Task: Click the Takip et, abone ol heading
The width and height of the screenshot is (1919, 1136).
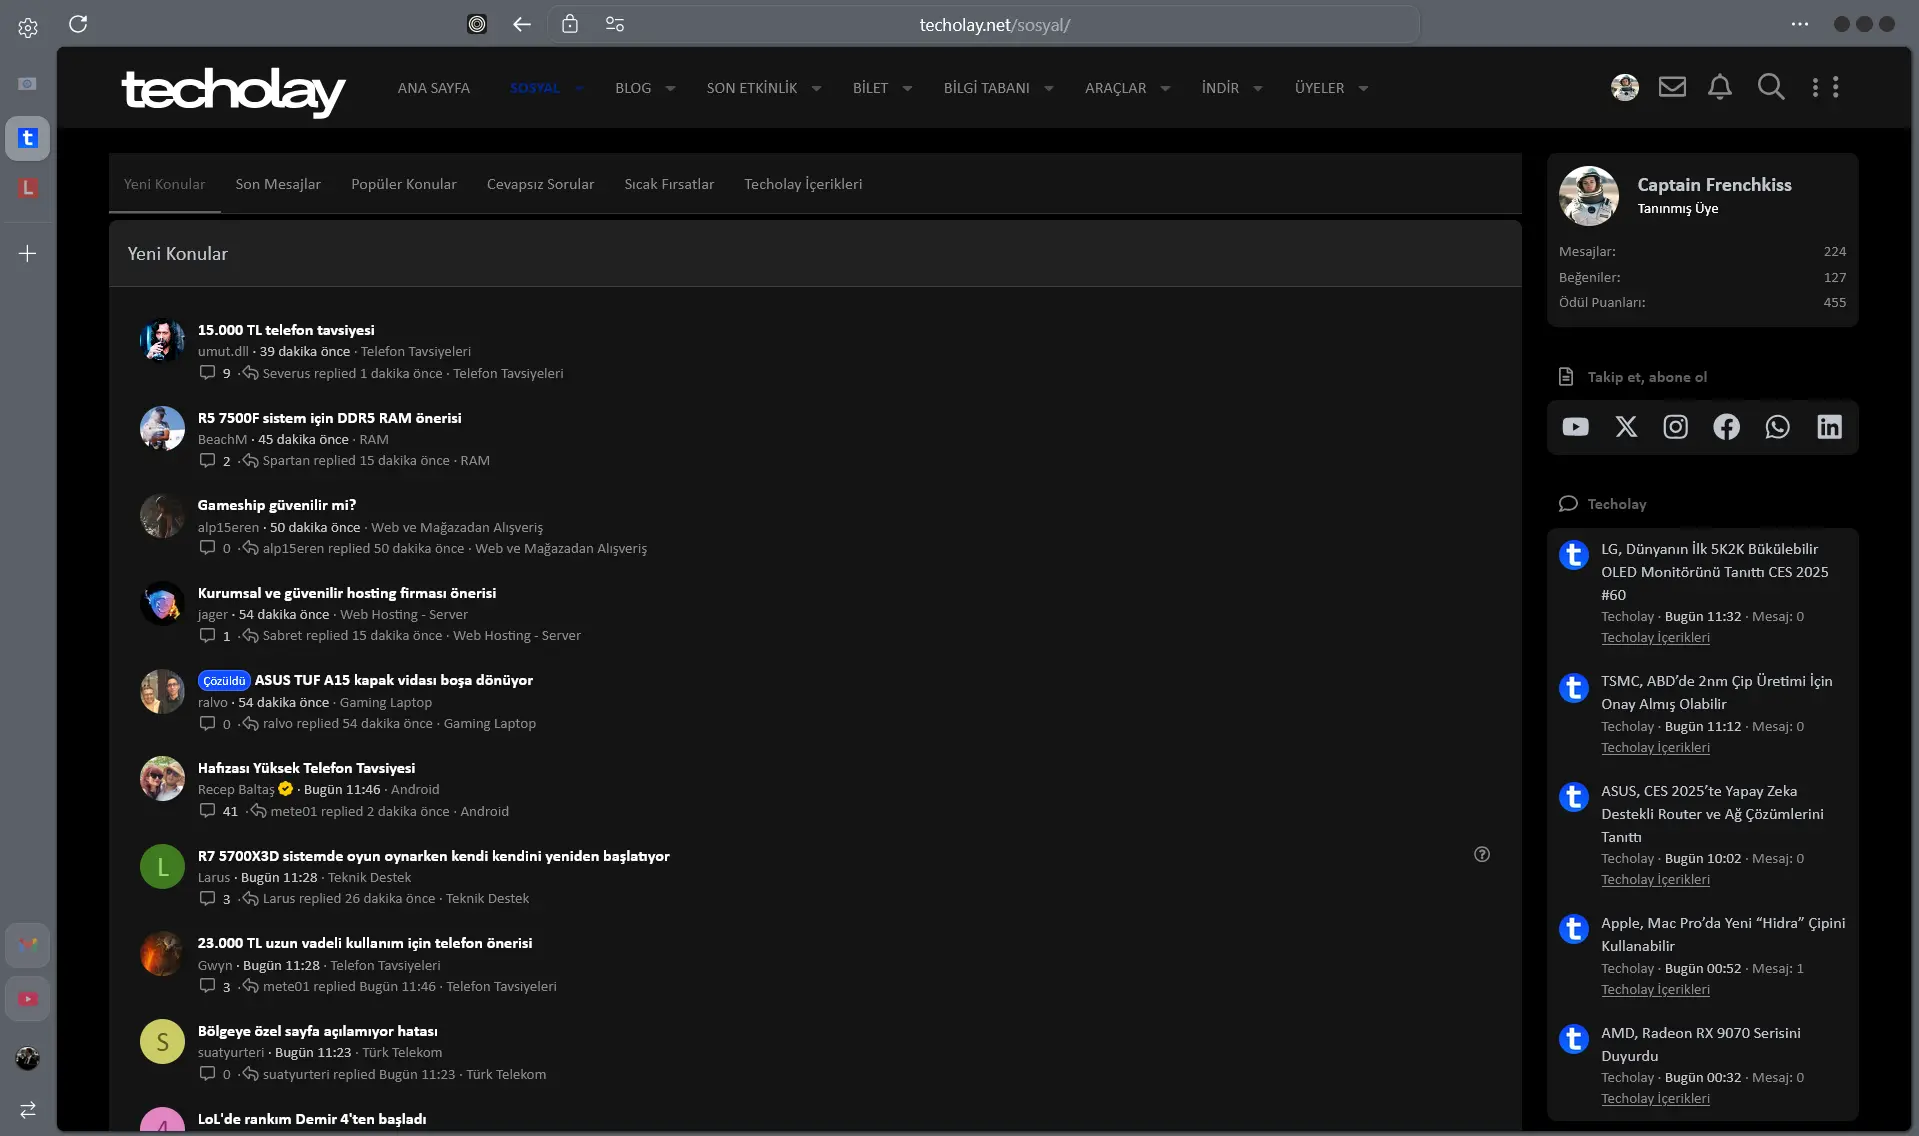Action: [x=1647, y=377]
